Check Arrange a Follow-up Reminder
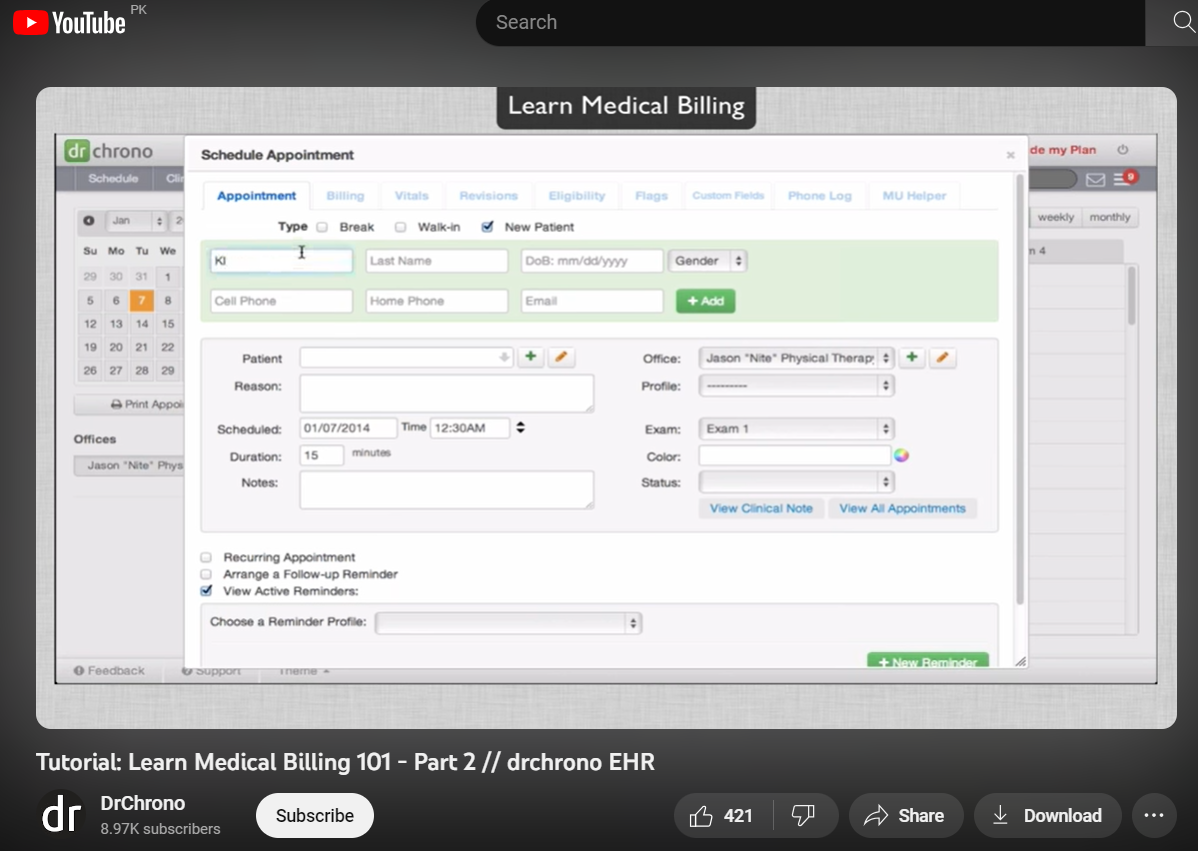Viewport: 1198px width, 851px height. point(206,574)
